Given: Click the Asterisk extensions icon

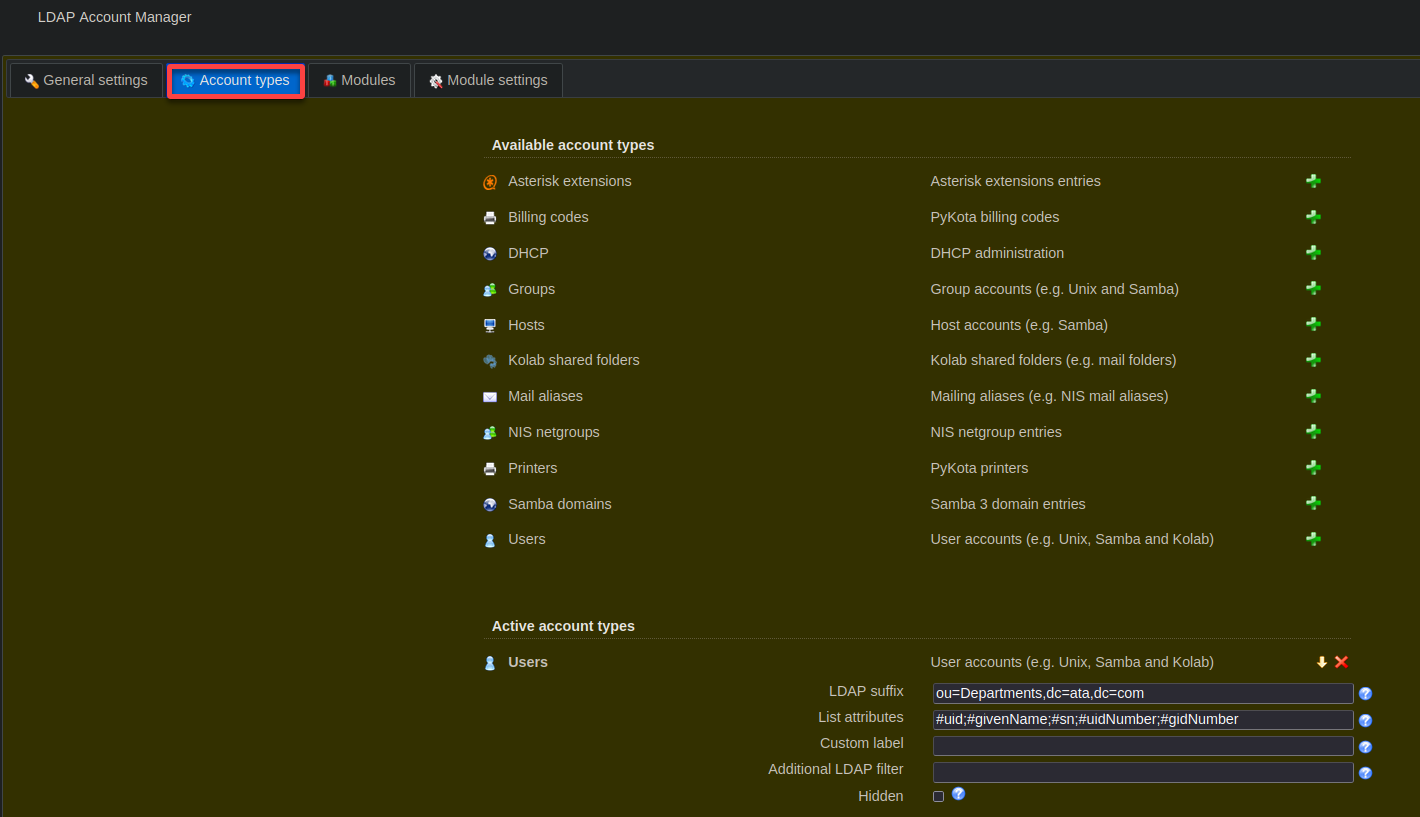Looking at the screenshot, I should pyautogui.click(x=490, y=182).
